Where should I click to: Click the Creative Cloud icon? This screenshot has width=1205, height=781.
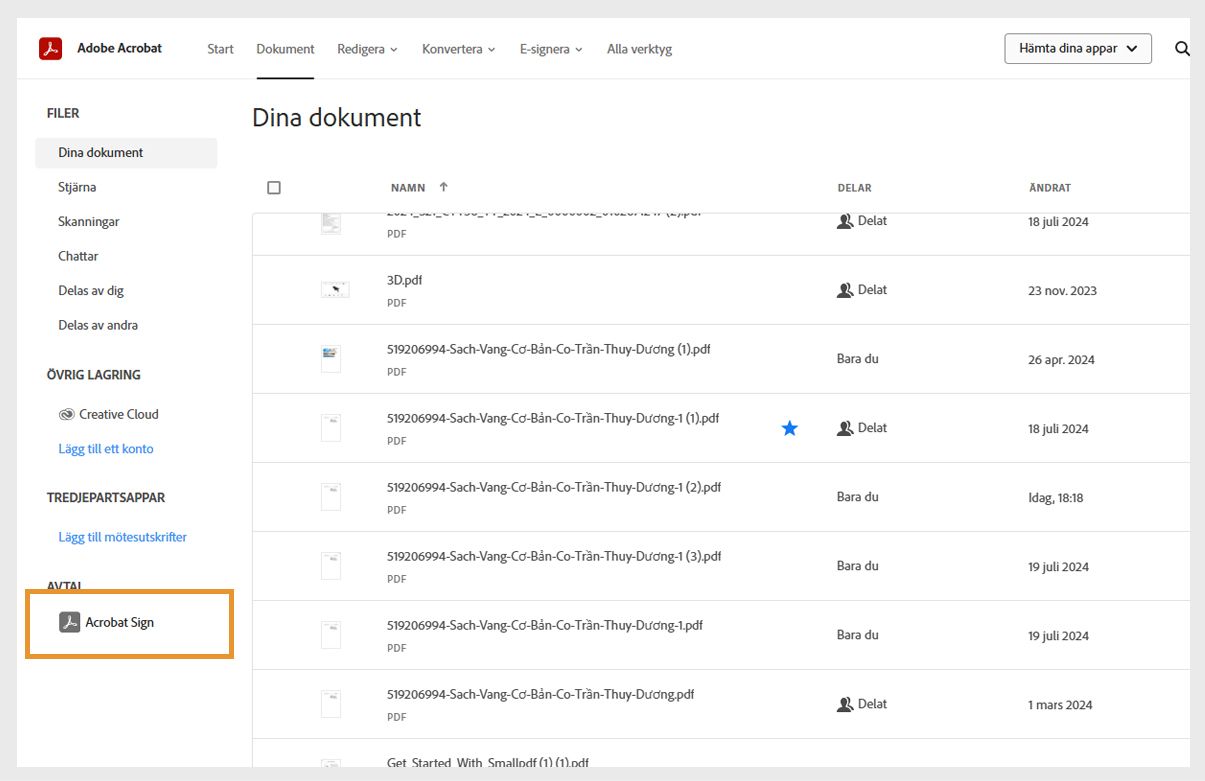[x=67, y=414]
